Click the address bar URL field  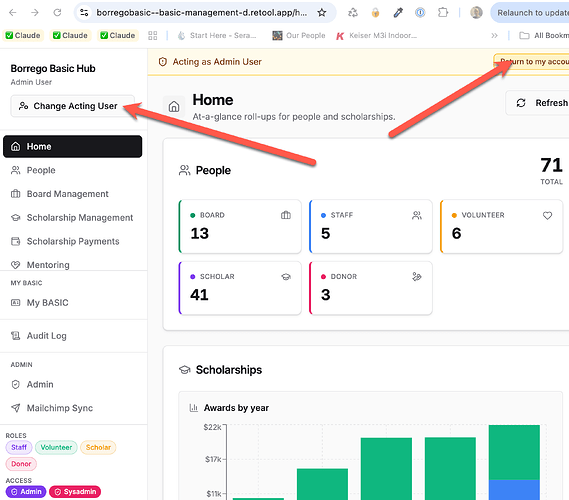201,13
